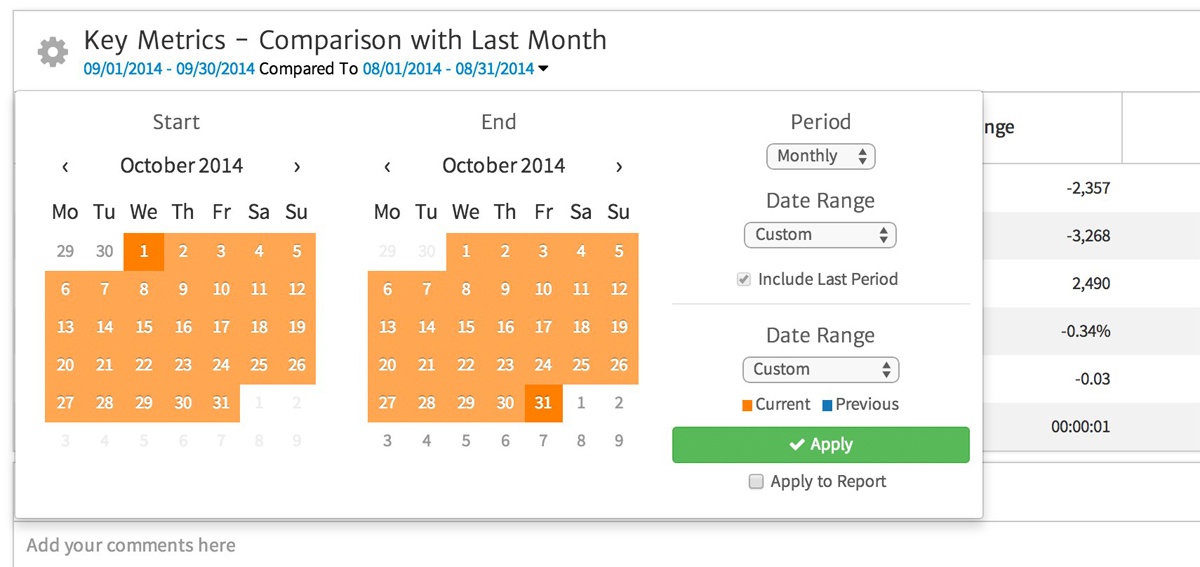This screenshot has height=567, width=1200.
Task: Open the first Custom date range dropdown
Action: coord(820,235)
